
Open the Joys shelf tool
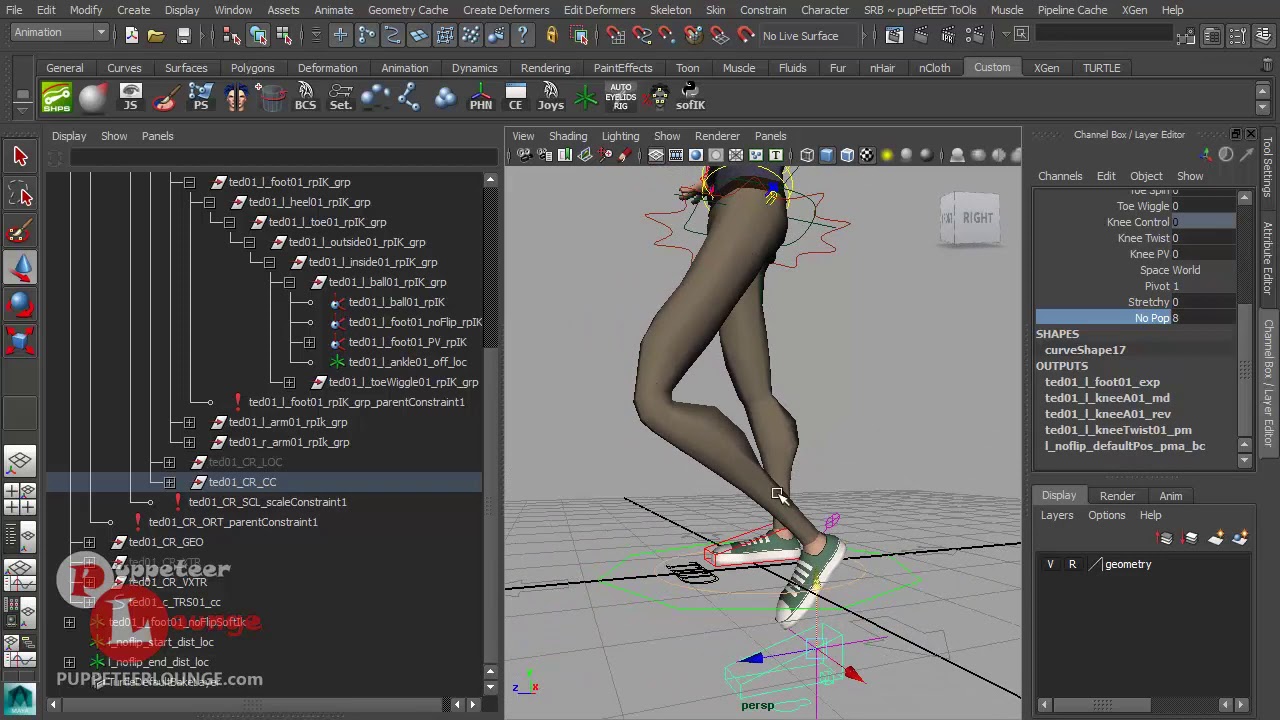[x=551, y=97]
